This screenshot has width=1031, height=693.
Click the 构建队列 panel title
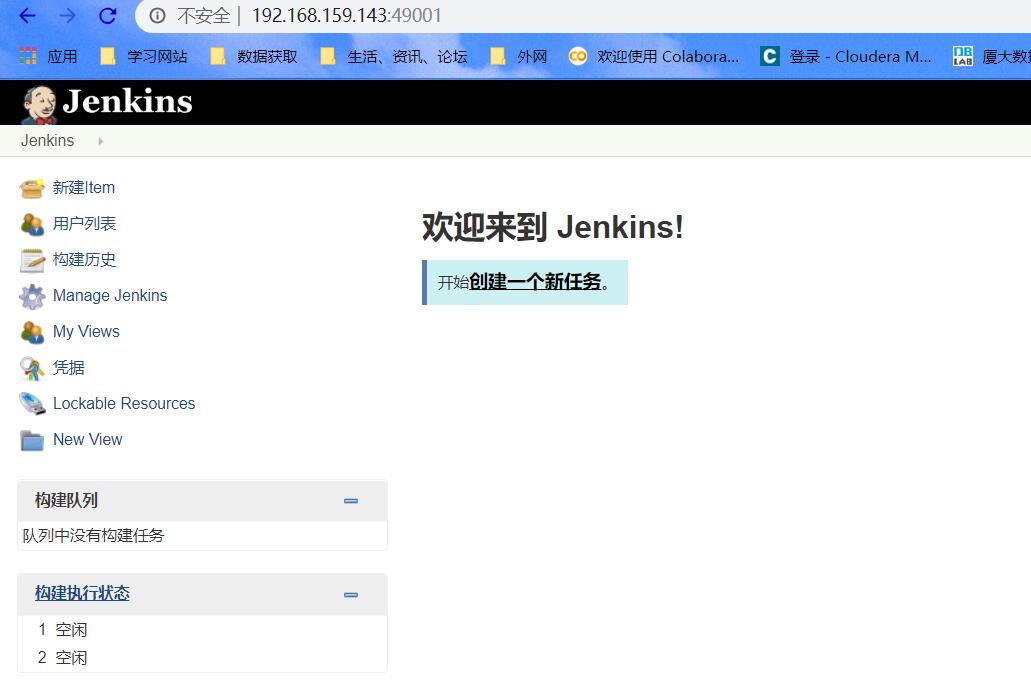[66, 501]
